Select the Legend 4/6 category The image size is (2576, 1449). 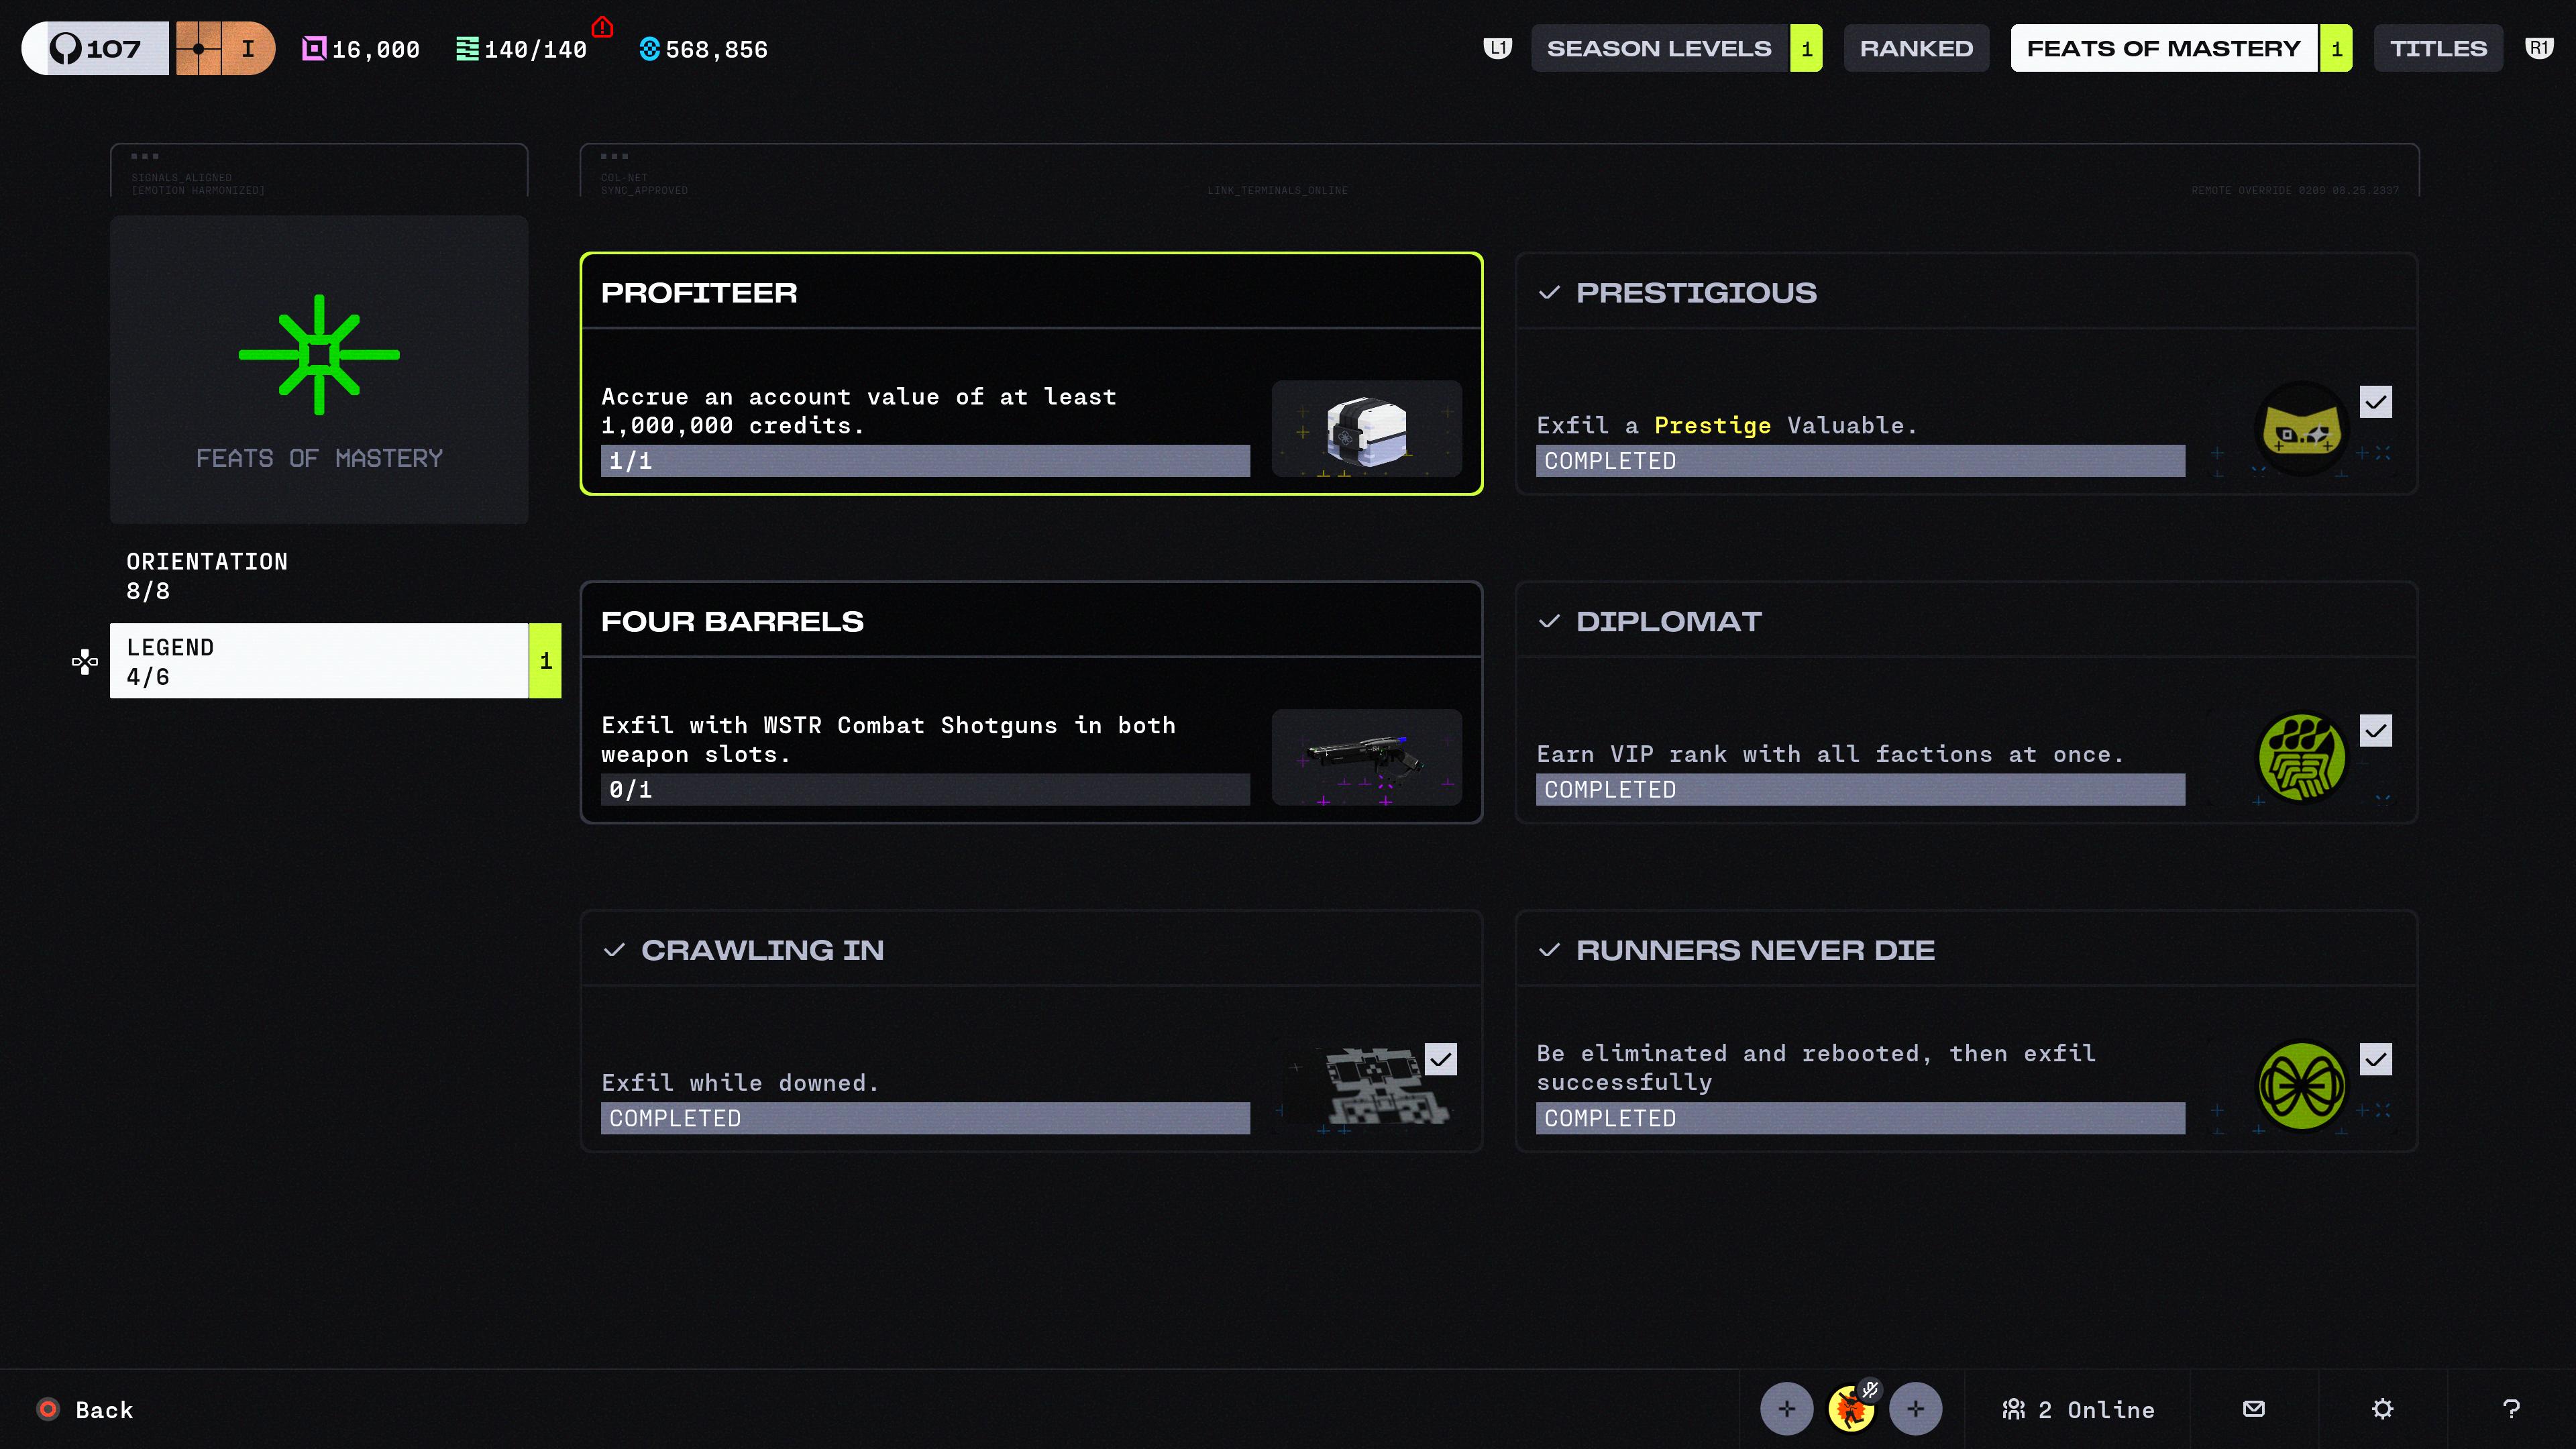pyautogui.click(x=335, y=661)
